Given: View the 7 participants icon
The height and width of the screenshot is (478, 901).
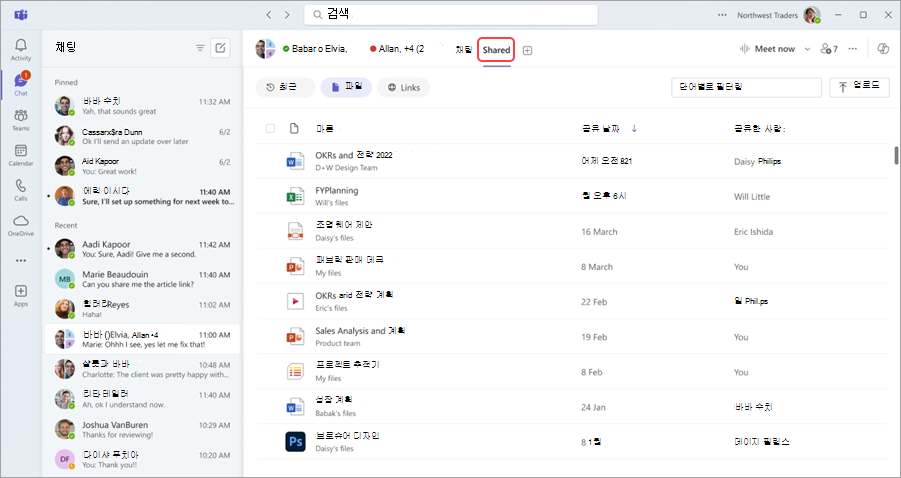Looking at the screenshot, I should click(x=829, y=49).
